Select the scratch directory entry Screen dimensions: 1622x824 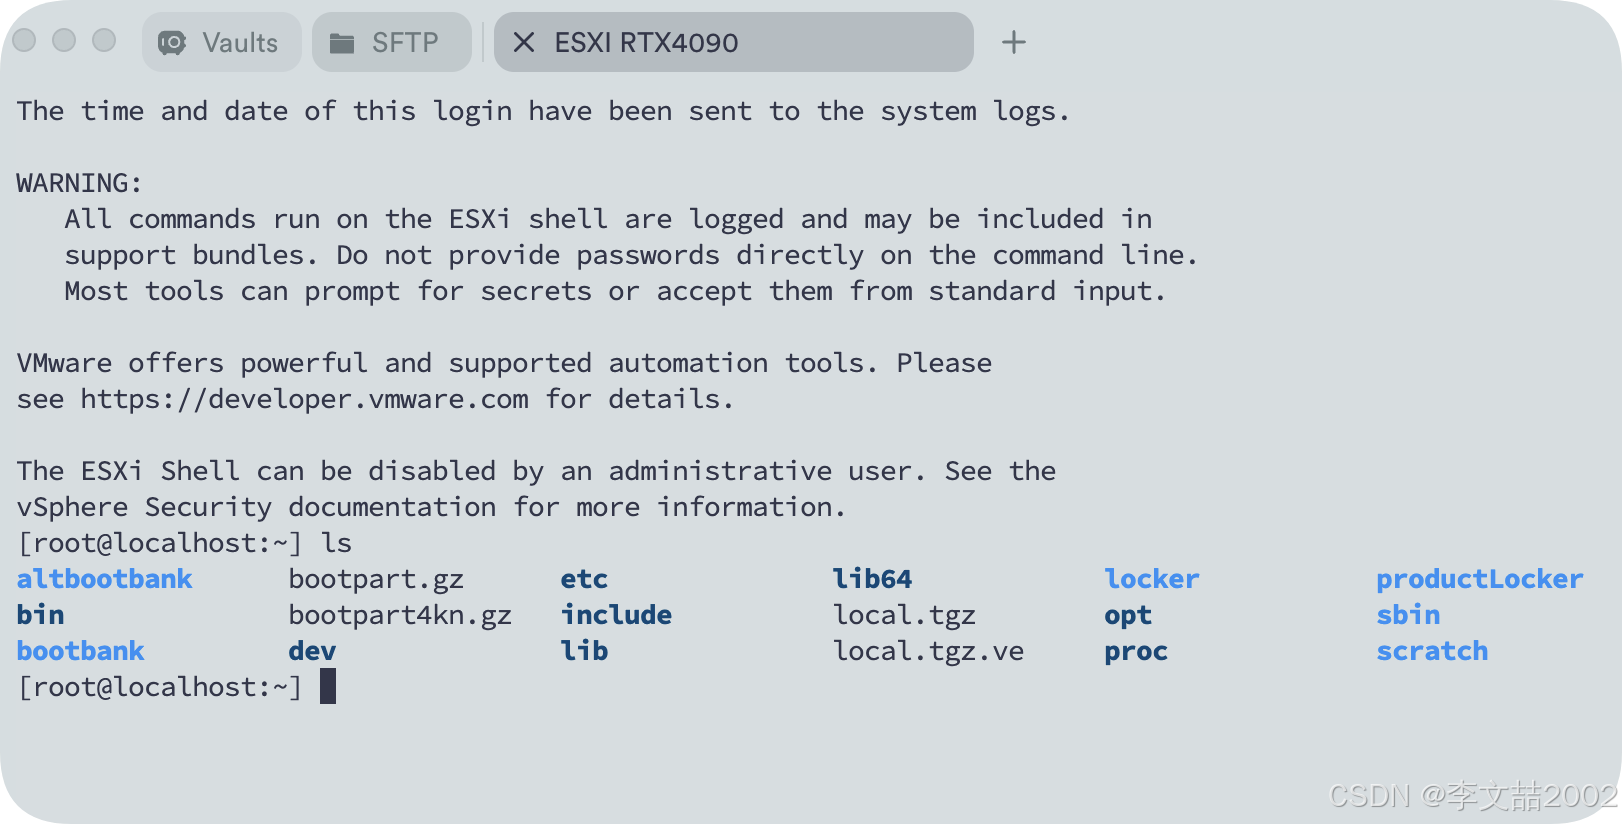(1432, 650)
